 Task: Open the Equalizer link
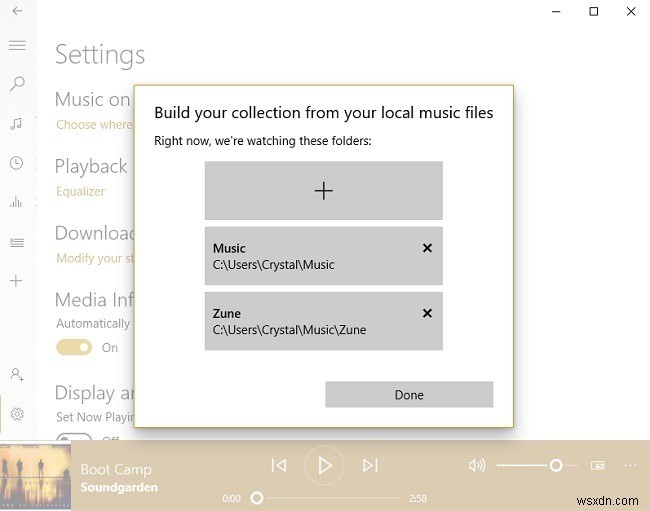pyautogui.click(x=80, y=191)
